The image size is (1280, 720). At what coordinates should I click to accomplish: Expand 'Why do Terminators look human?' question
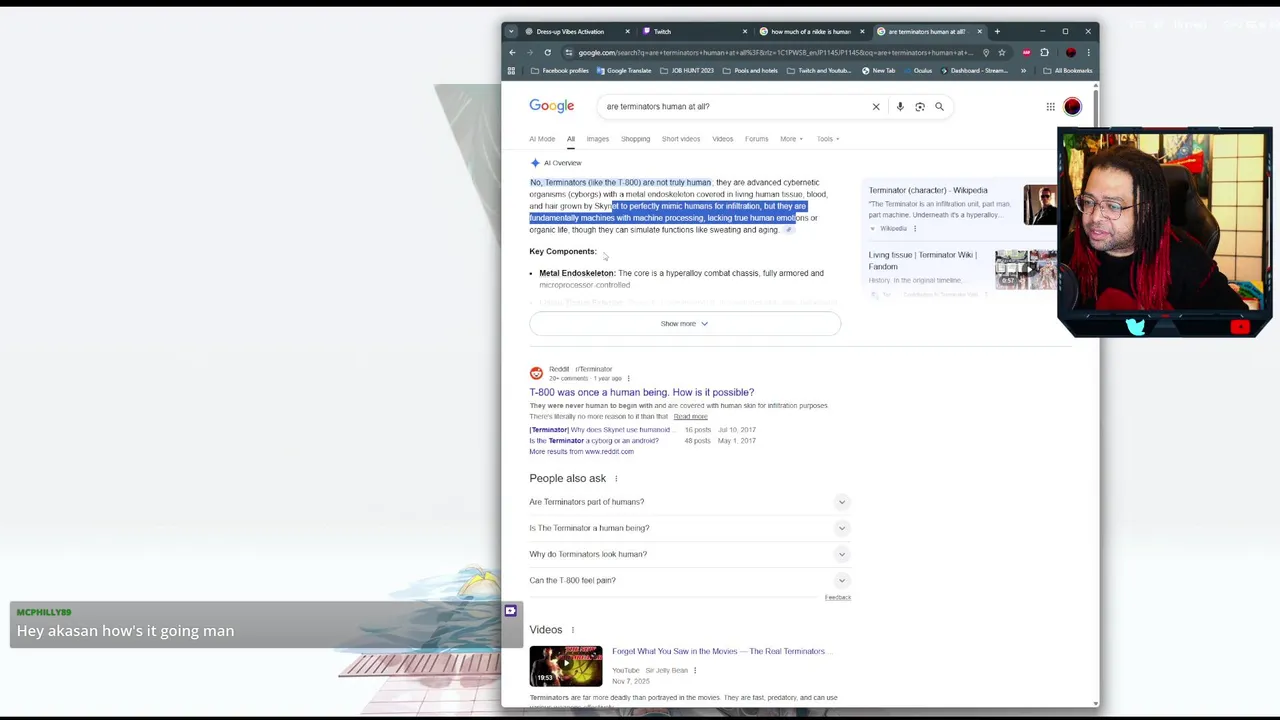(x=689, y=554)
